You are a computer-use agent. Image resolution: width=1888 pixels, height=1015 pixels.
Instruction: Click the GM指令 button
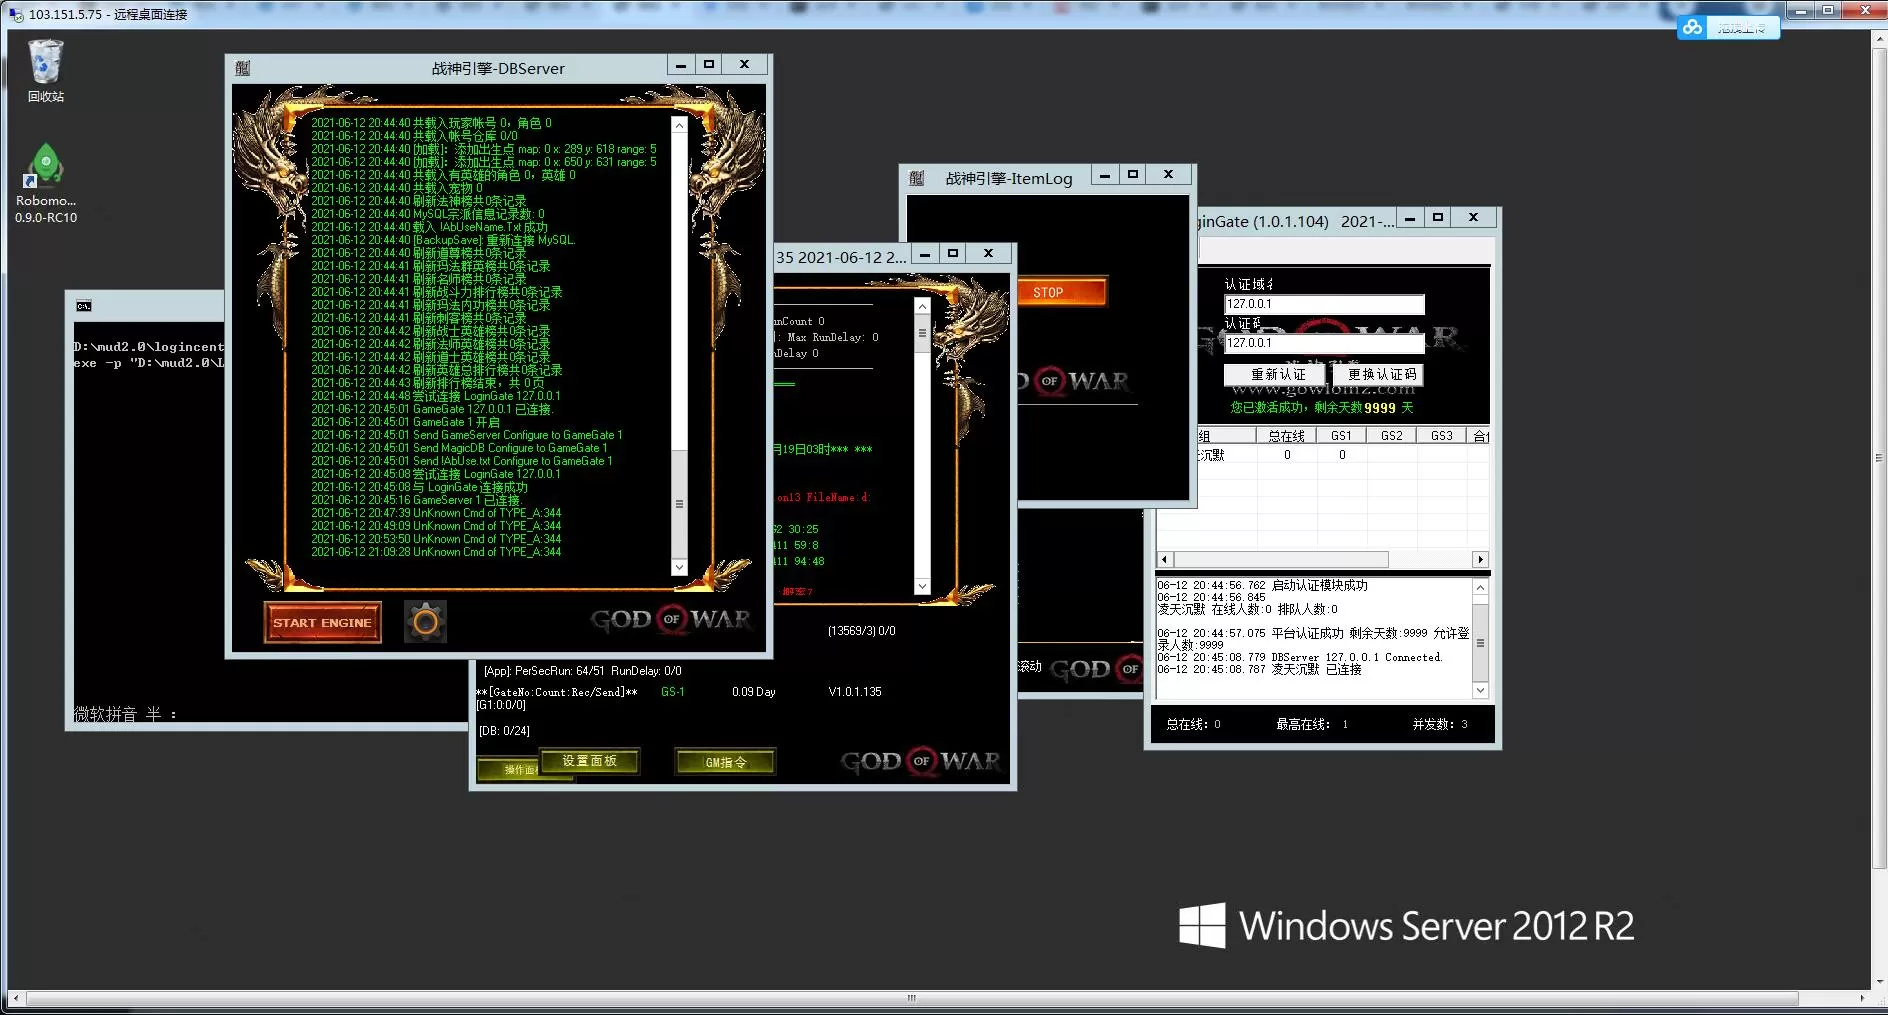[x=725, y=762]
